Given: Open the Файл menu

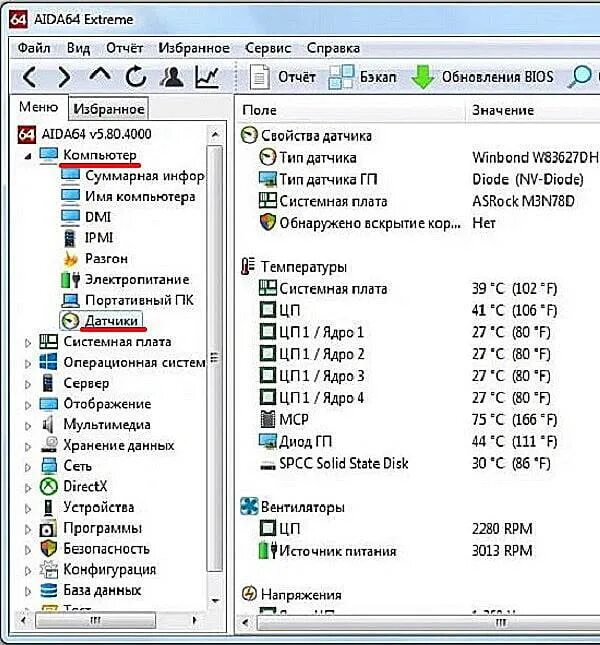Looking at the screenshot, I should point(34,48).
